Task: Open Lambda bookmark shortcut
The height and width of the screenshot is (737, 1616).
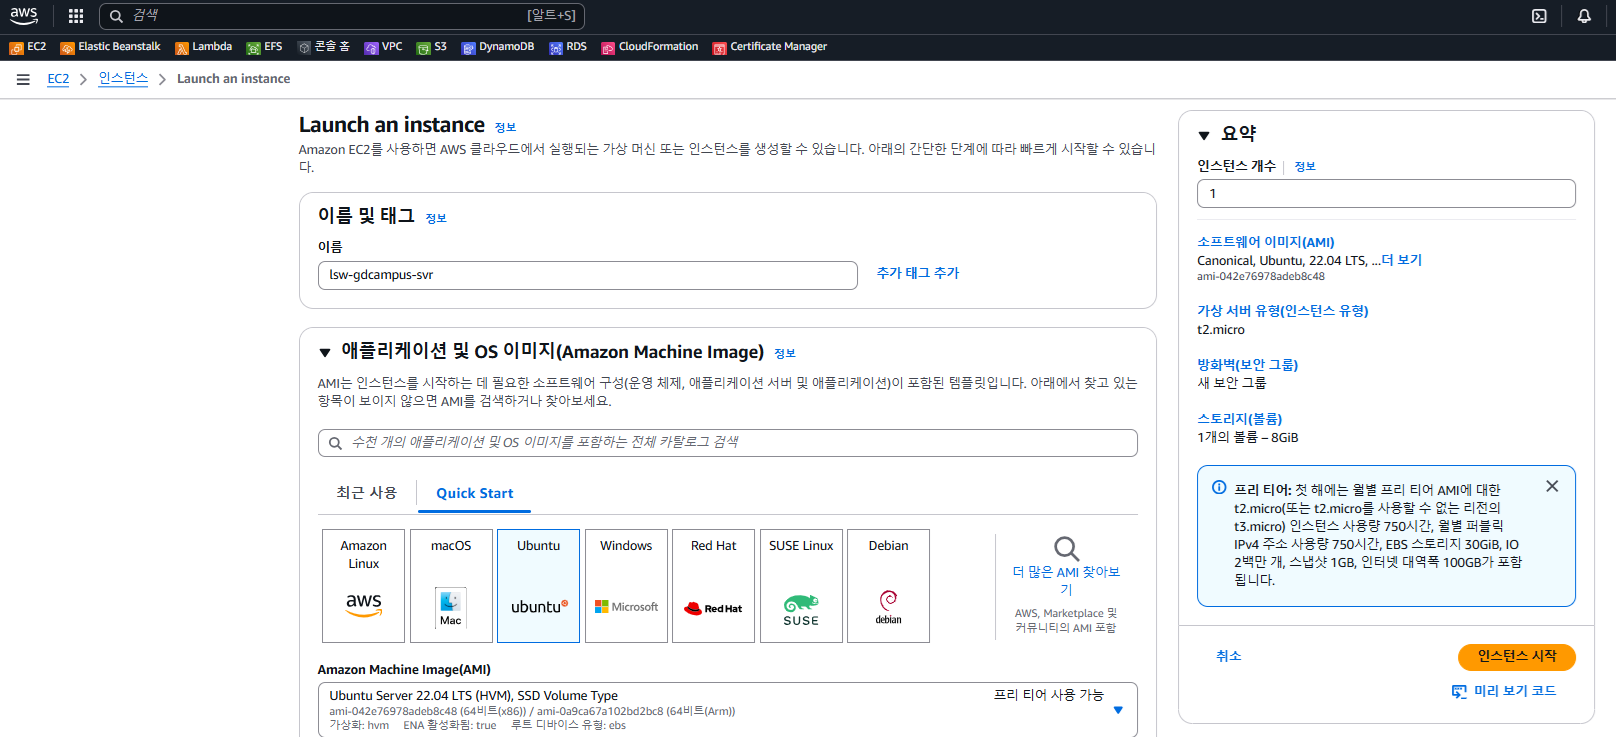Action: (203, 47)
